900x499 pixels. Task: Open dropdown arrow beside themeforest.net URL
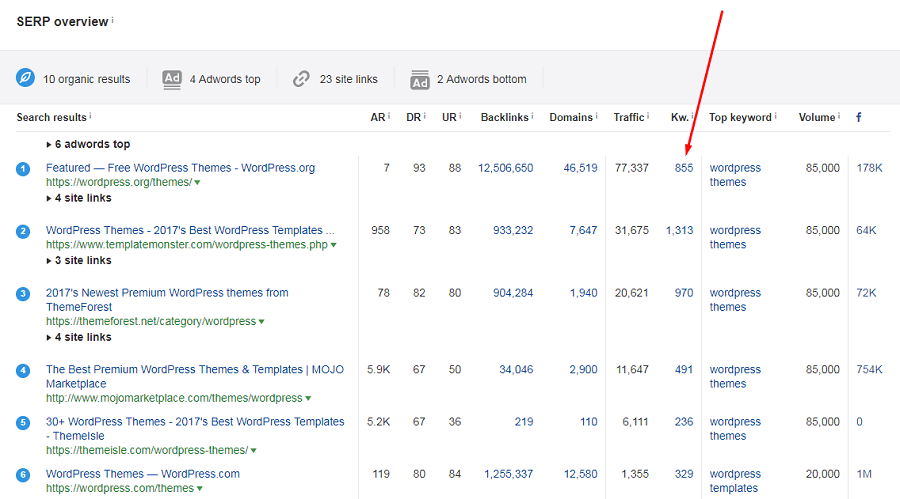click(261, 322)
